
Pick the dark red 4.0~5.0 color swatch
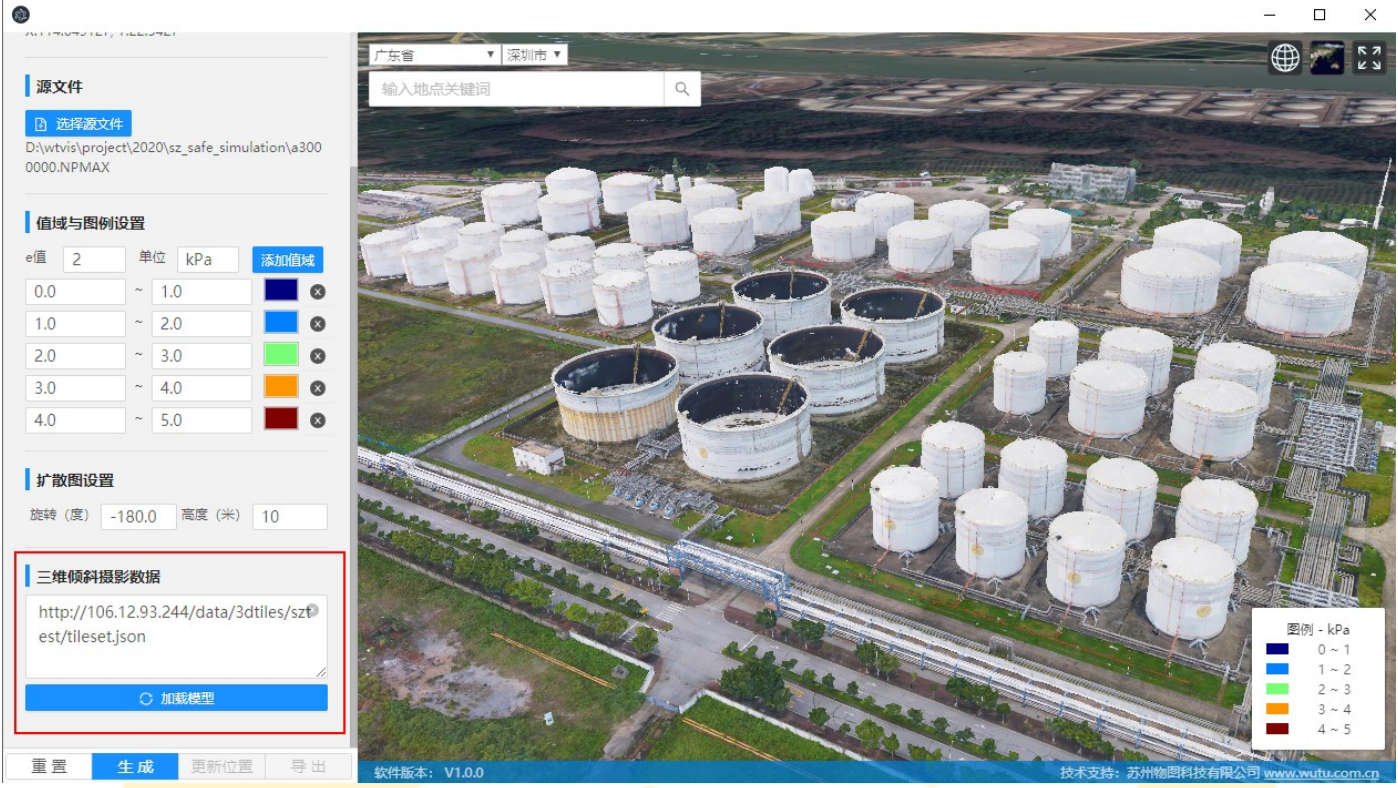click(x=281, y=419)
